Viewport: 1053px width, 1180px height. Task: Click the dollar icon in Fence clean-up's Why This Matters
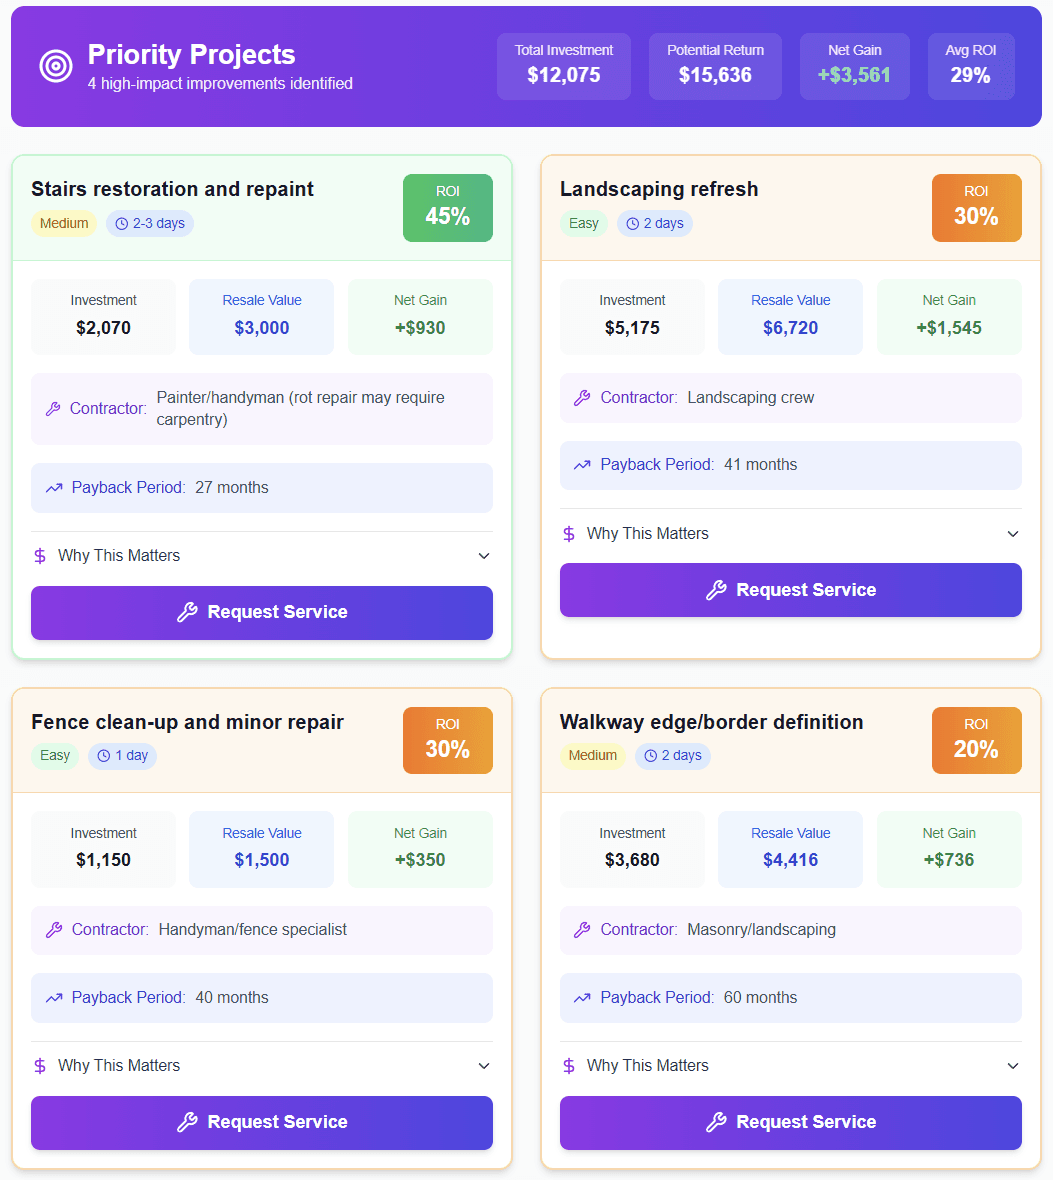point(40,1066)
